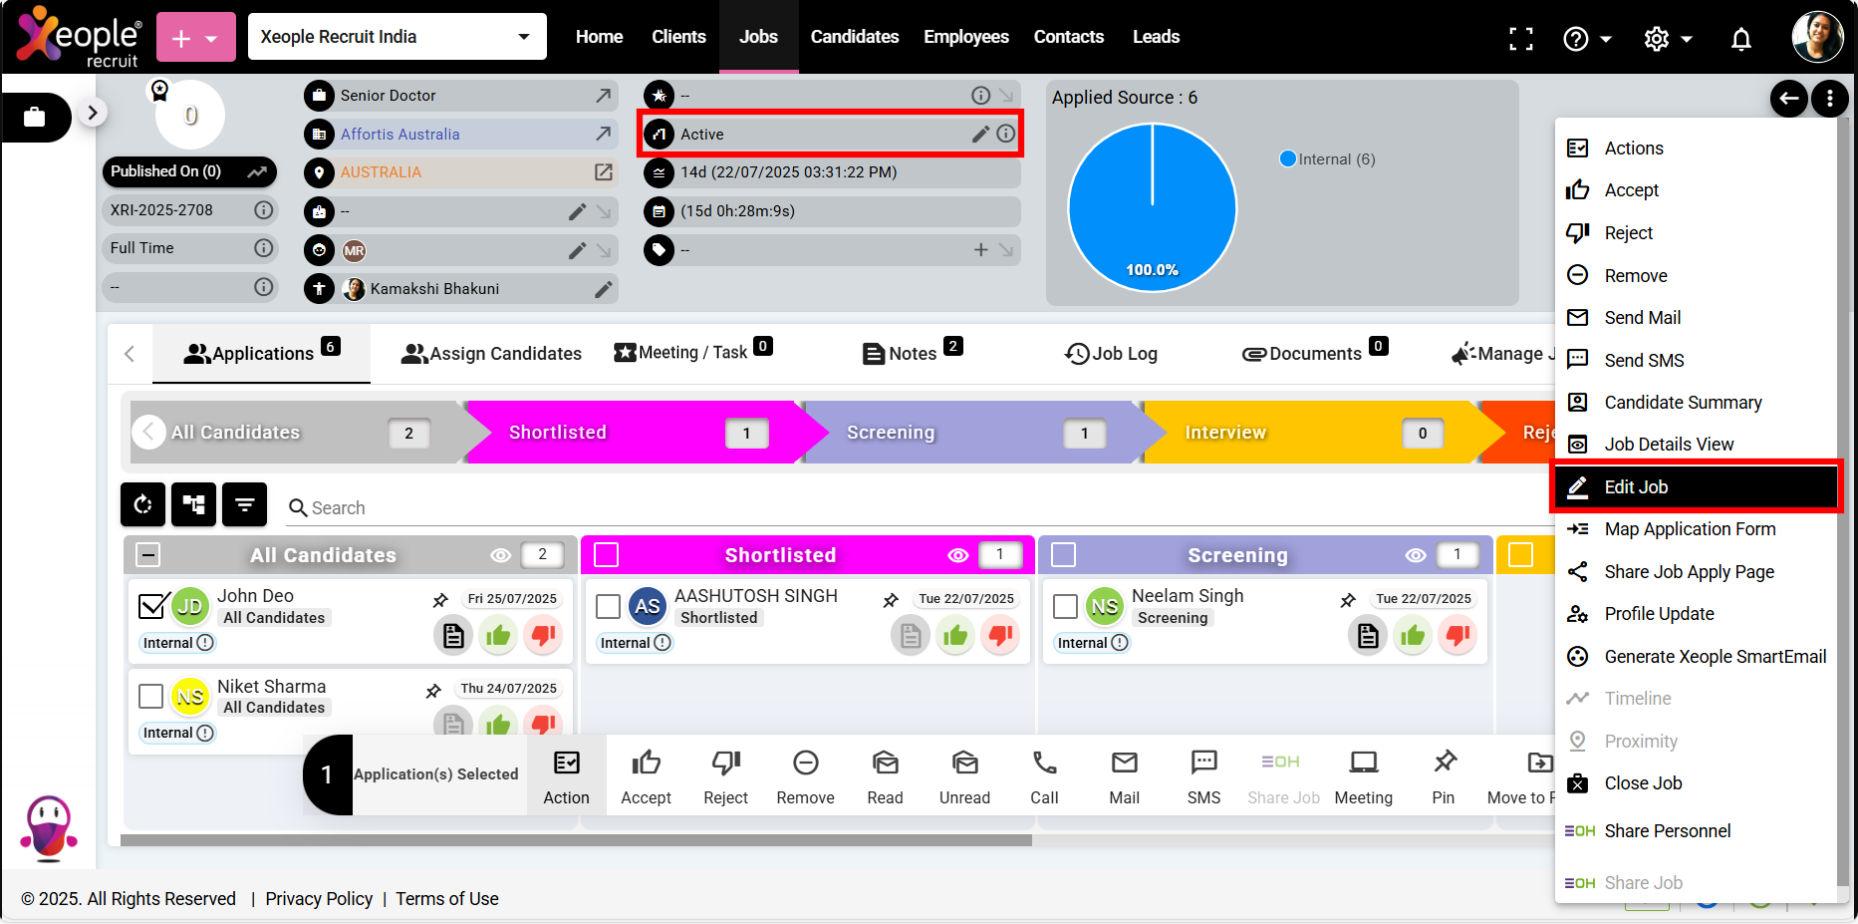The height and width of the screenshot is (924, 1858).
Task: Open the Terms of Use link
Action: [x=447, y=899]
